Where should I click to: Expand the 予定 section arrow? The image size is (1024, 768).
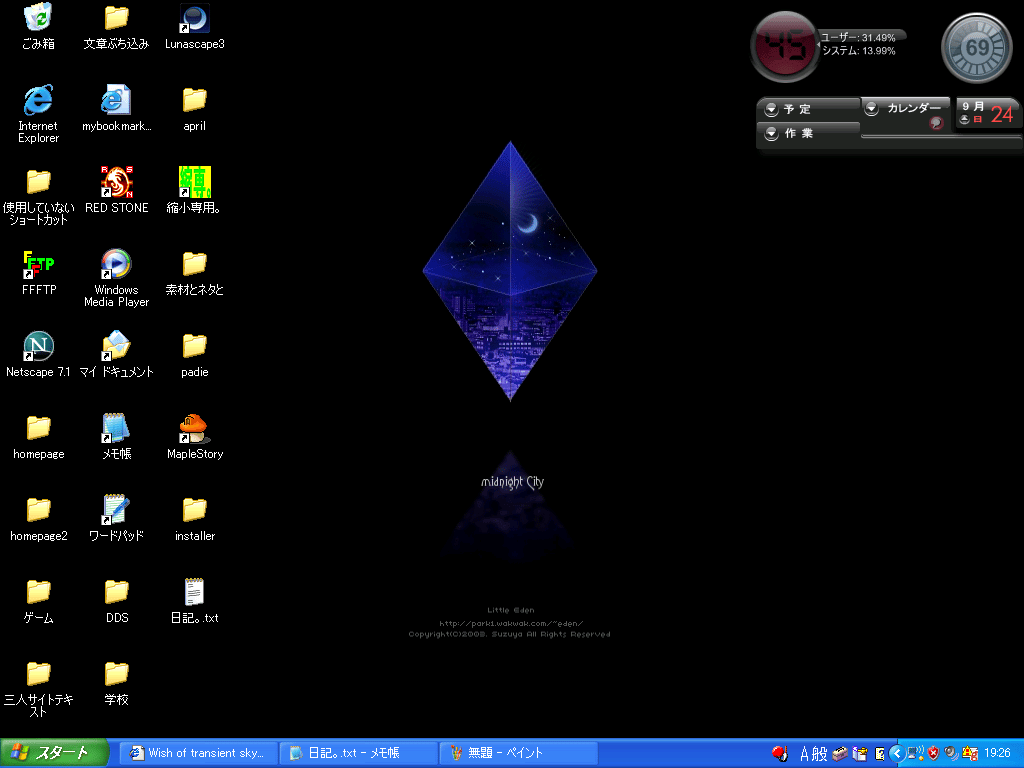(x=771, y=109)
